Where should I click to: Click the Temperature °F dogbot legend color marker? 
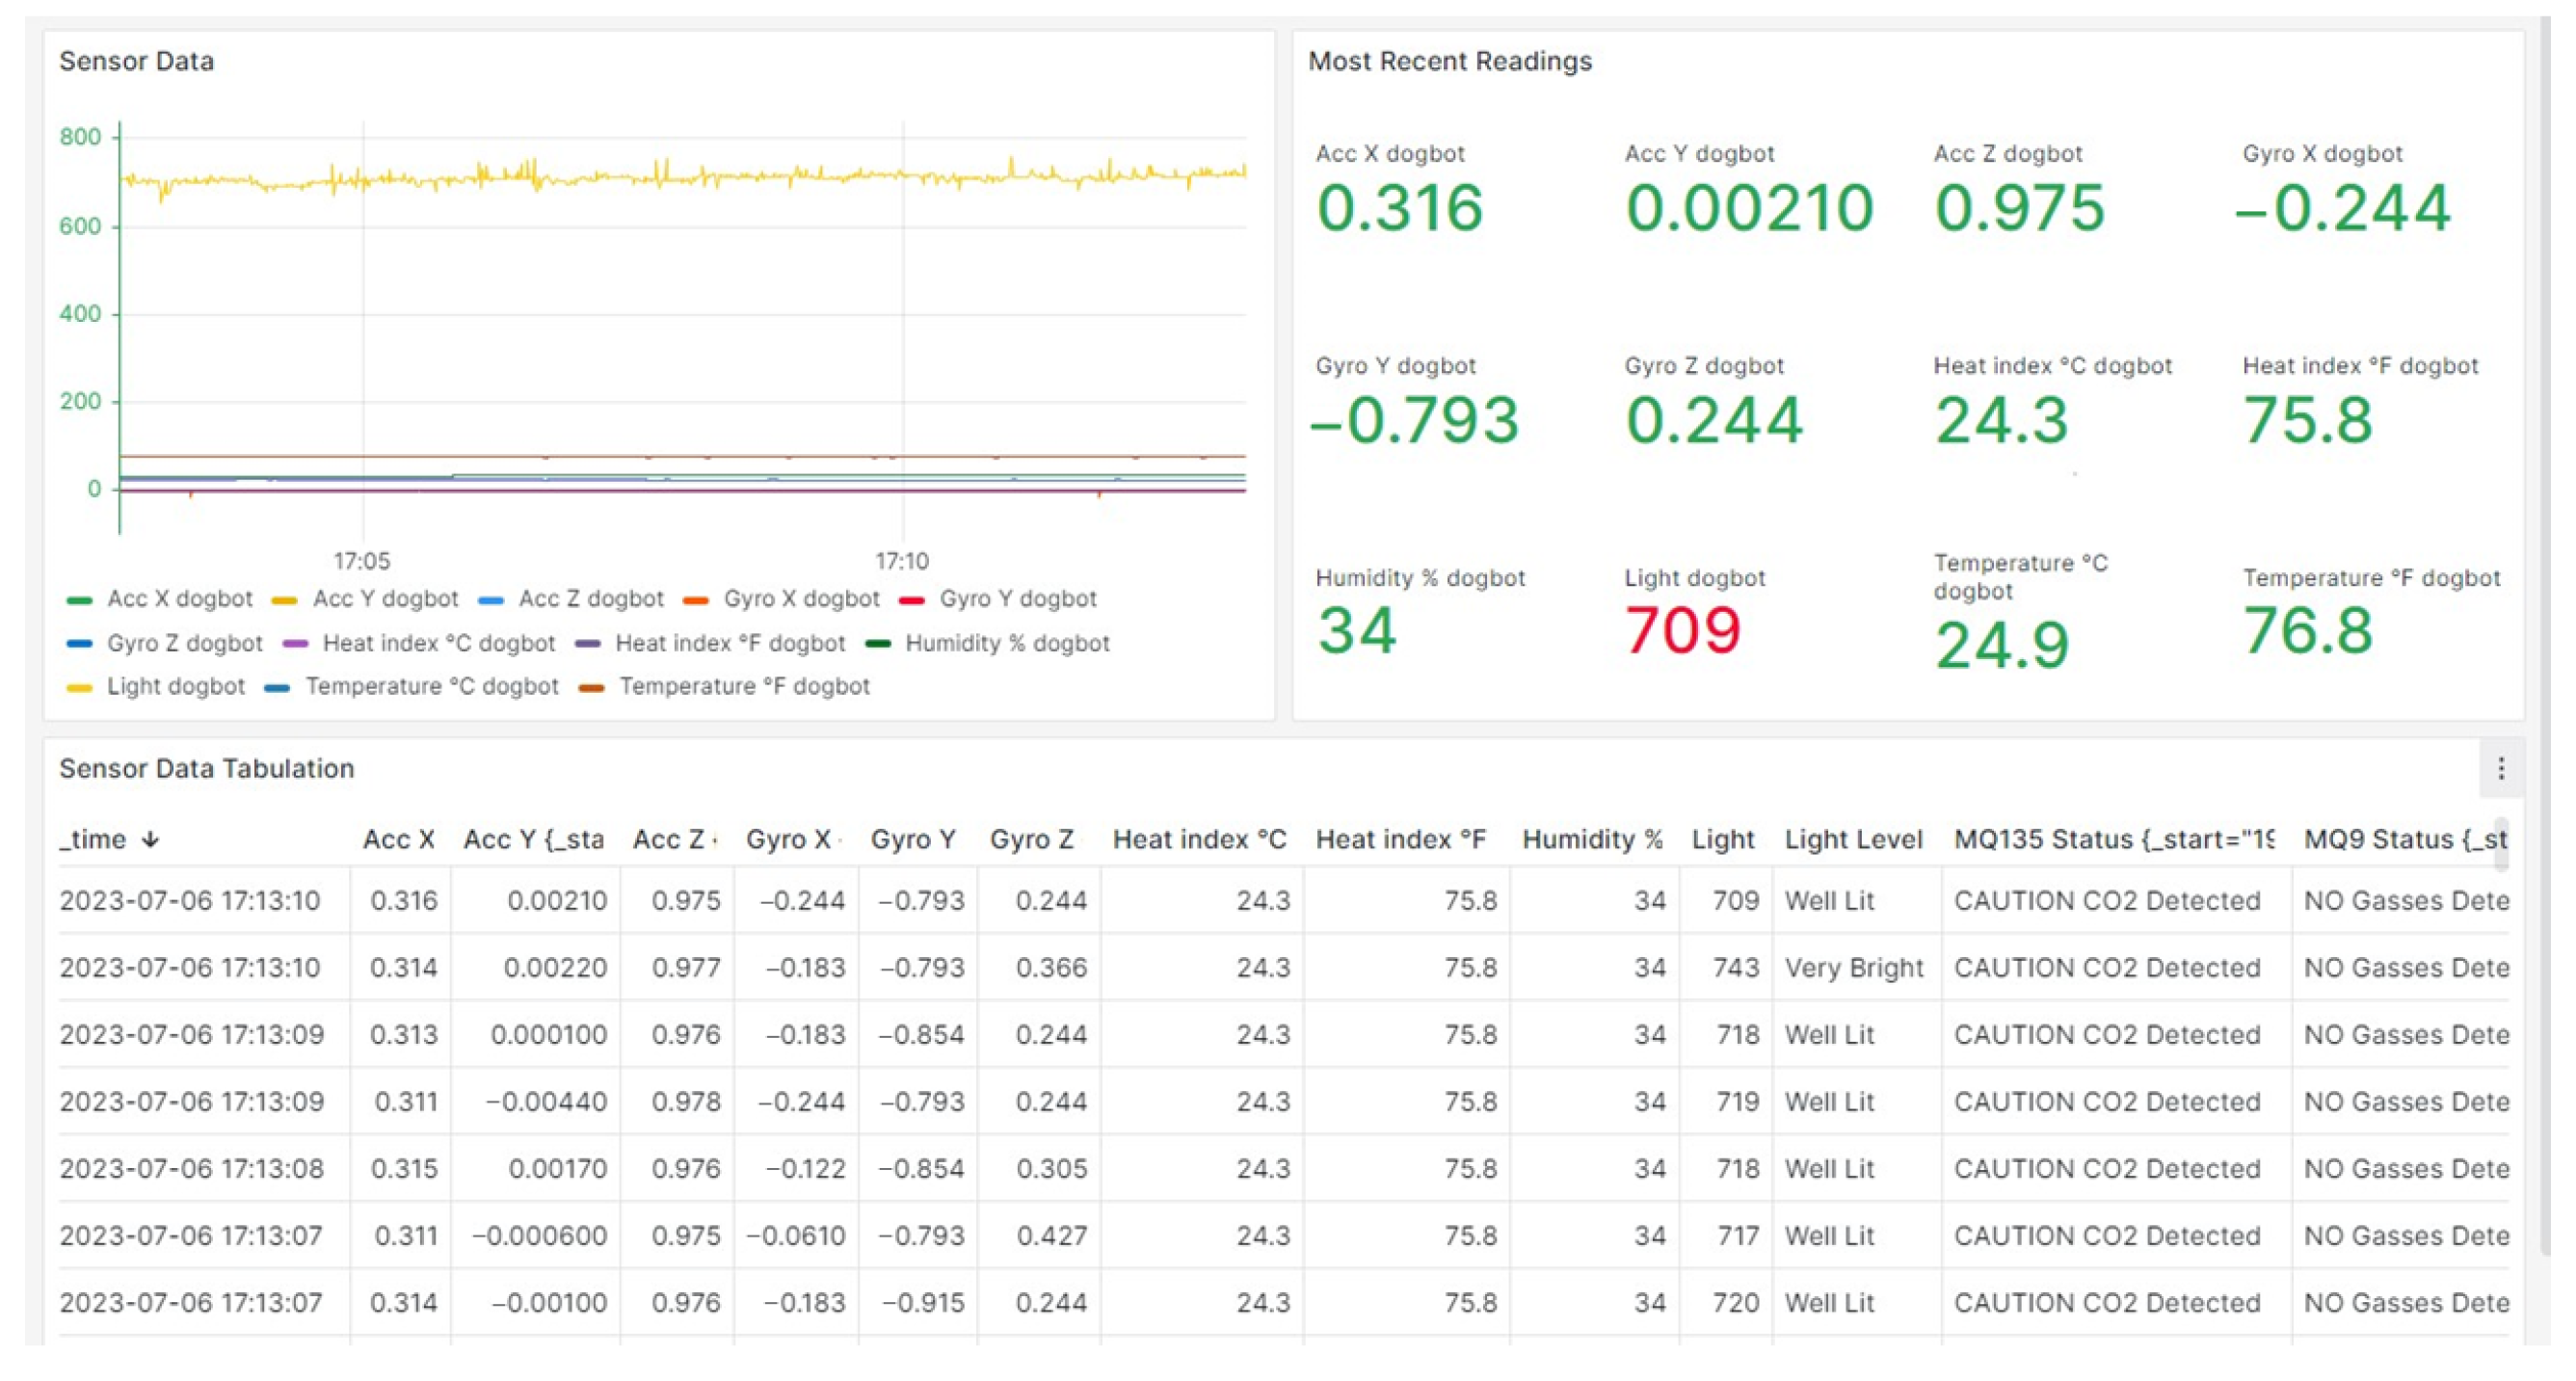[x=591, y=688]
